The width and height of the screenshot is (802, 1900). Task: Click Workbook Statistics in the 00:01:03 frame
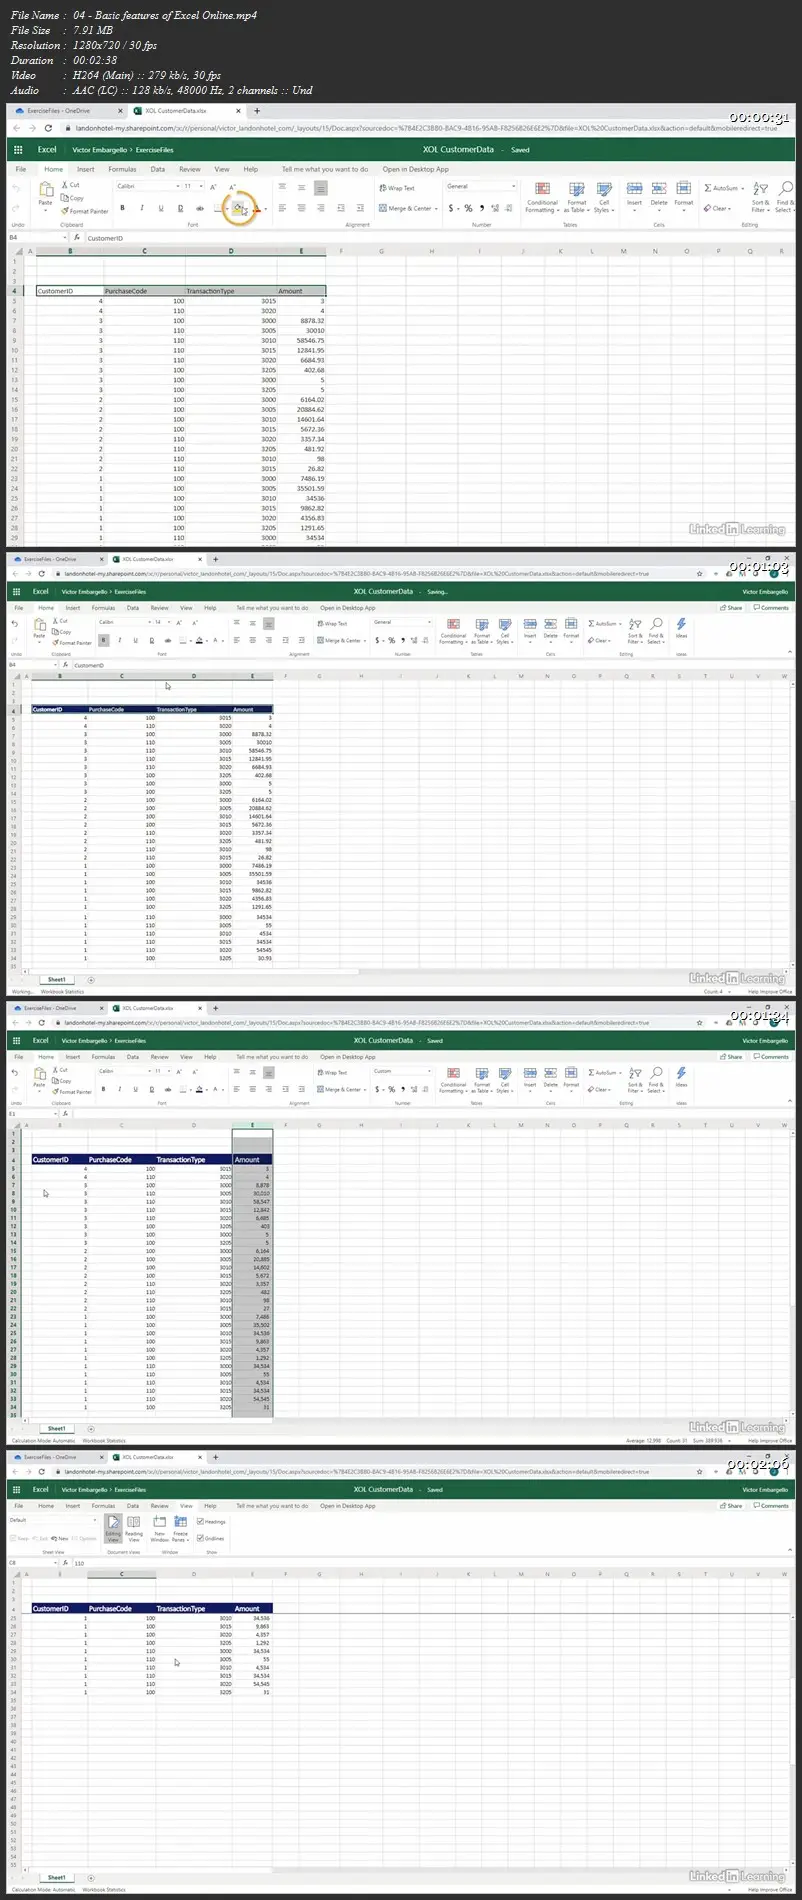click(62, 992)
